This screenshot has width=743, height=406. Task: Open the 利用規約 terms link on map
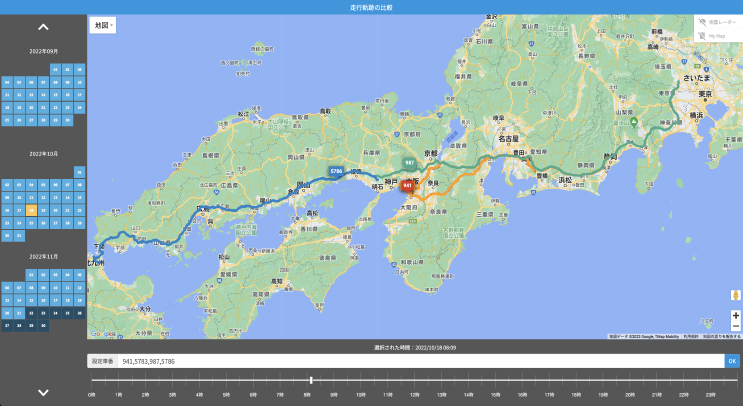pos(689,337)
